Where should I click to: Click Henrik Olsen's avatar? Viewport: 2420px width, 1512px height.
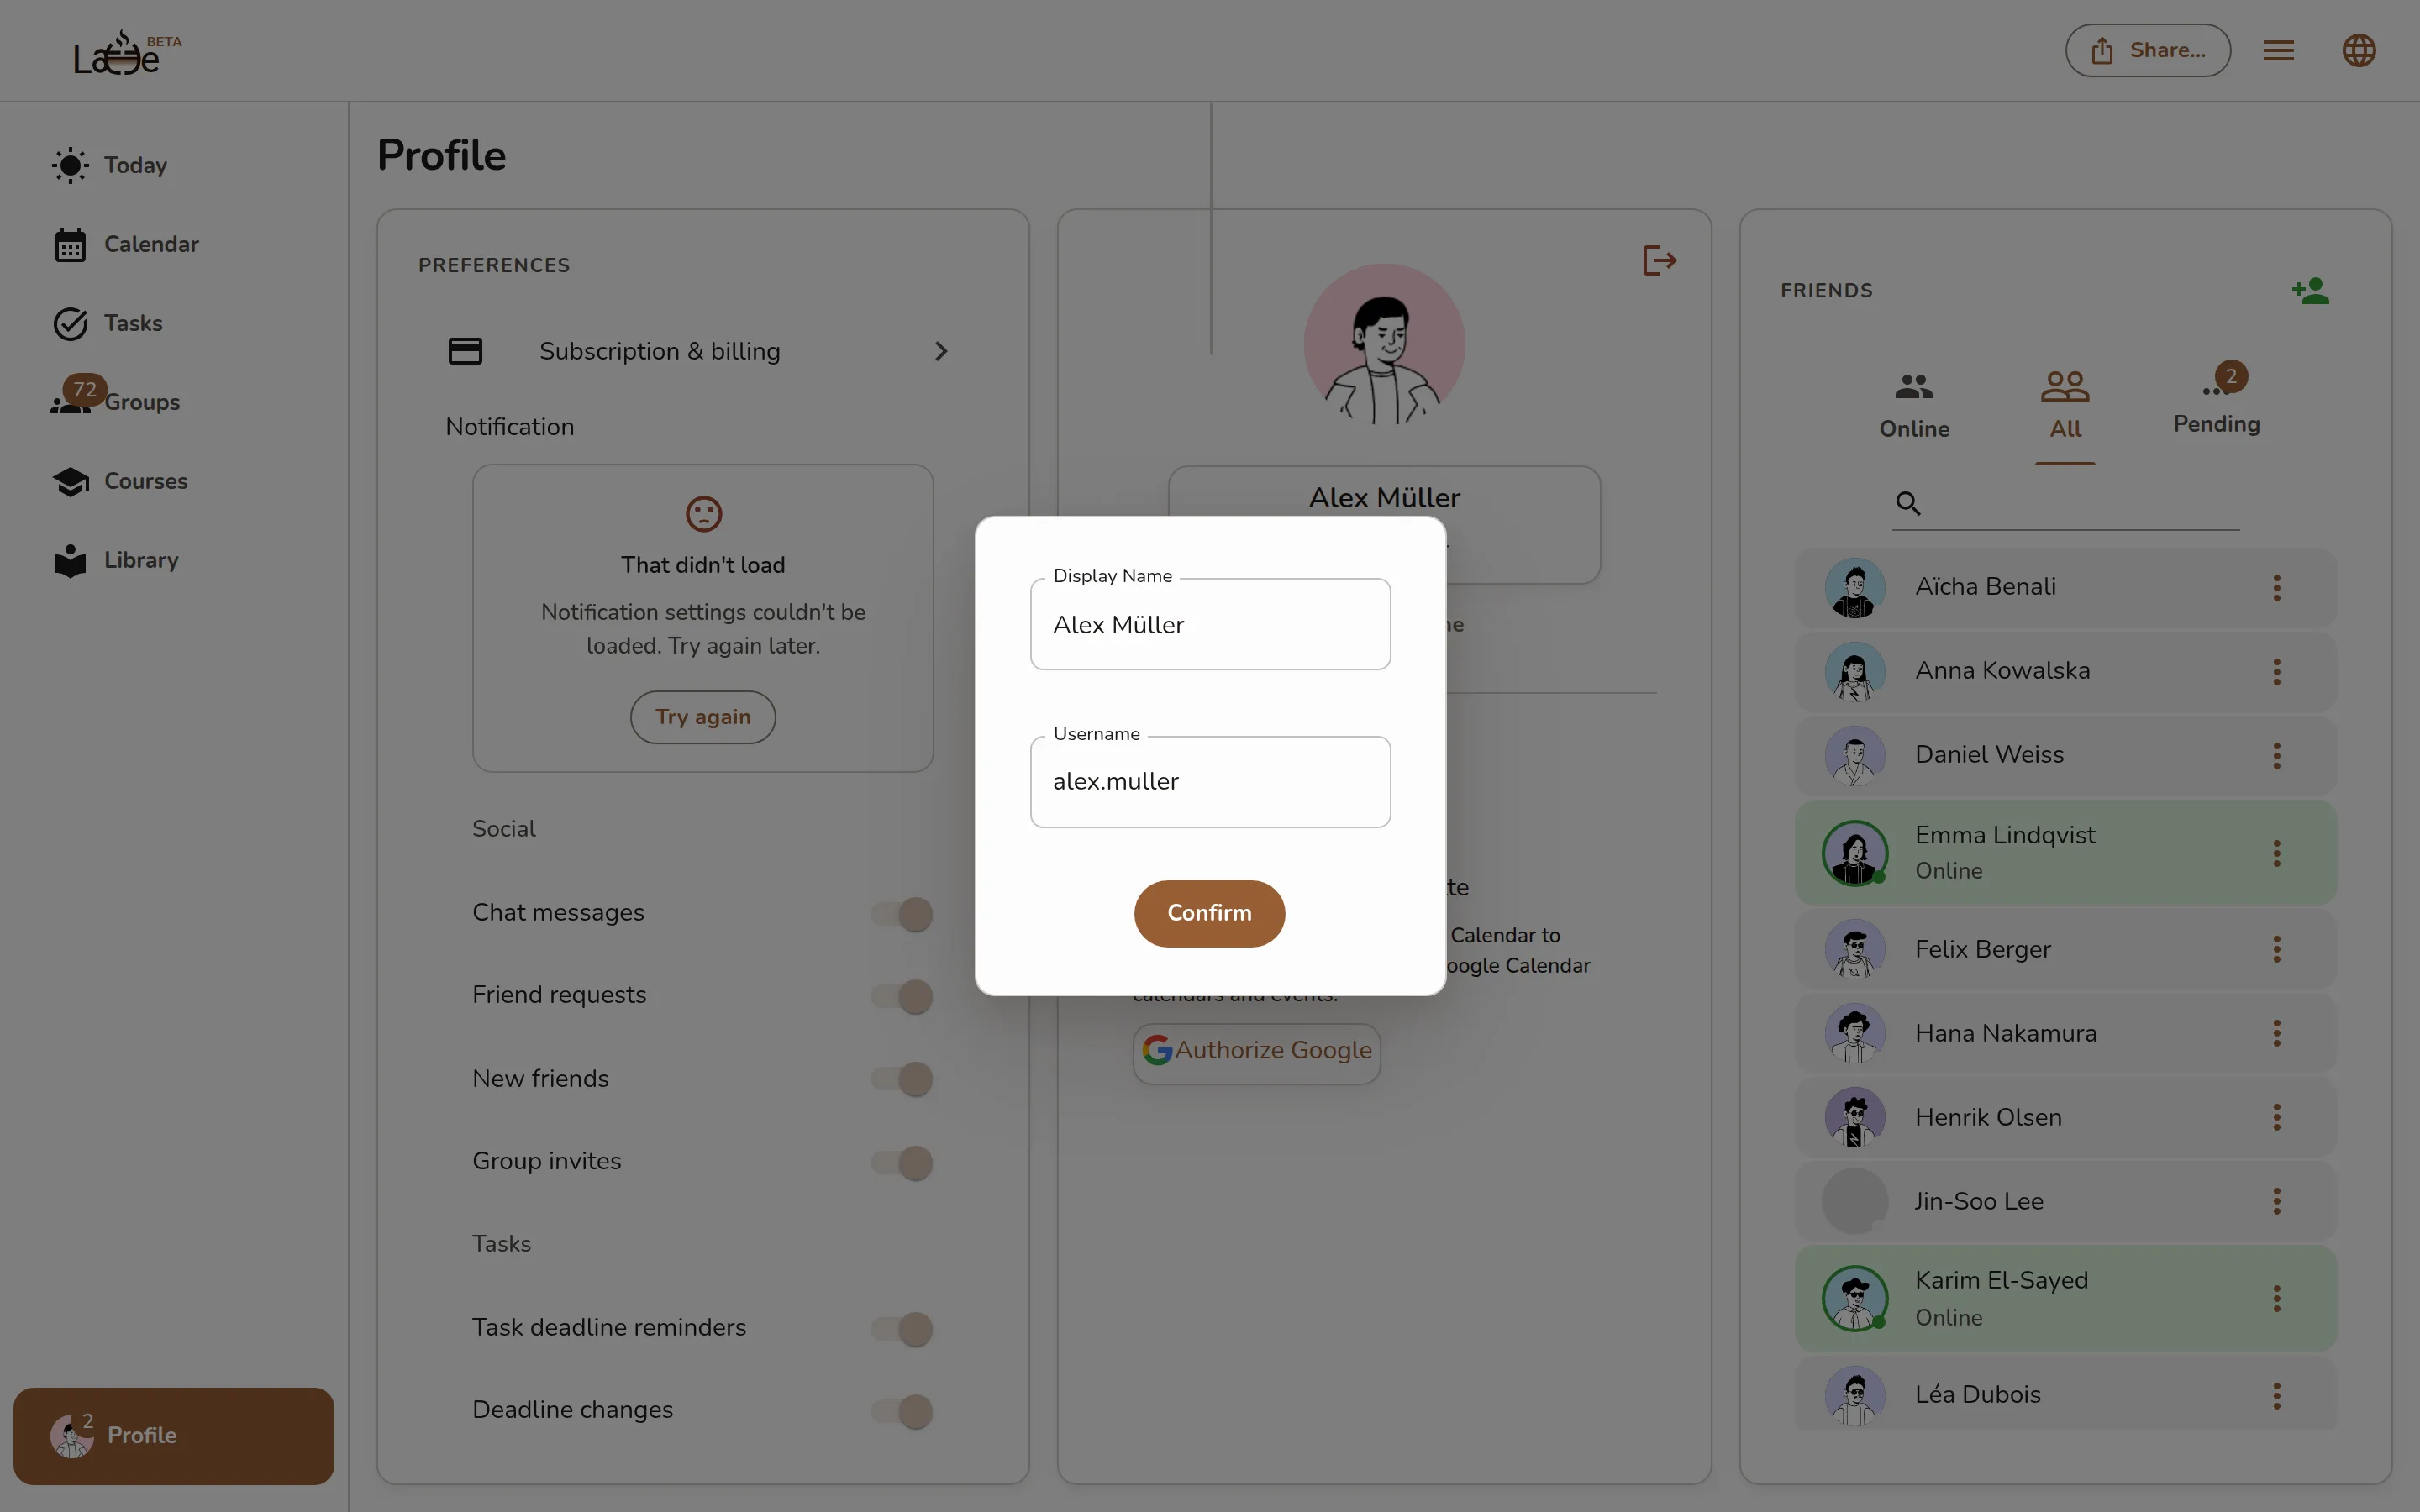tap(1855, 1117)
